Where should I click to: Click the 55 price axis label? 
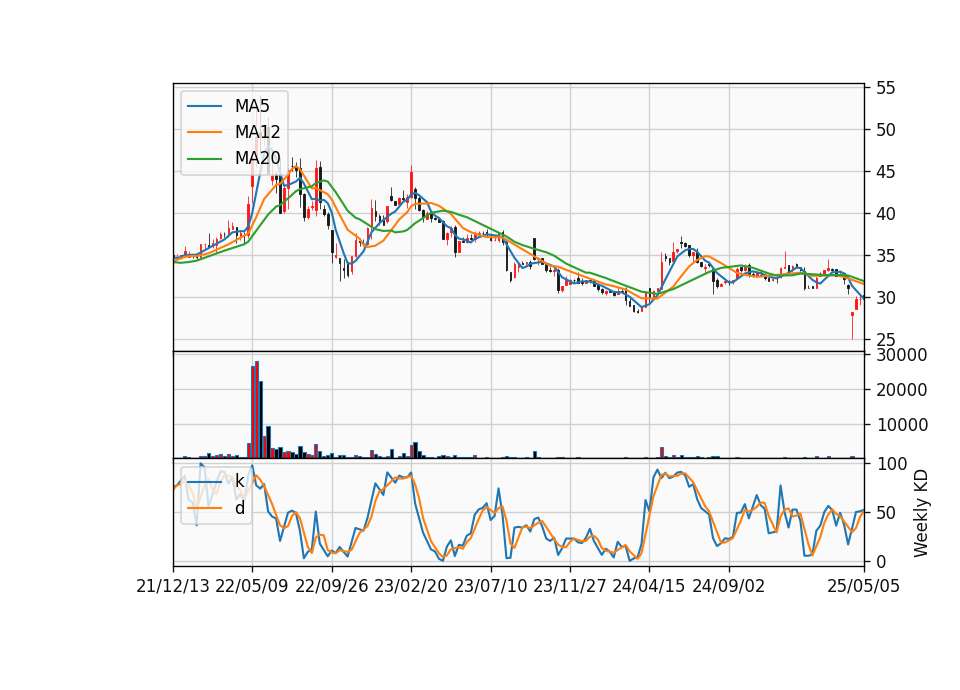pyautogui.click(x=885, y=88)
